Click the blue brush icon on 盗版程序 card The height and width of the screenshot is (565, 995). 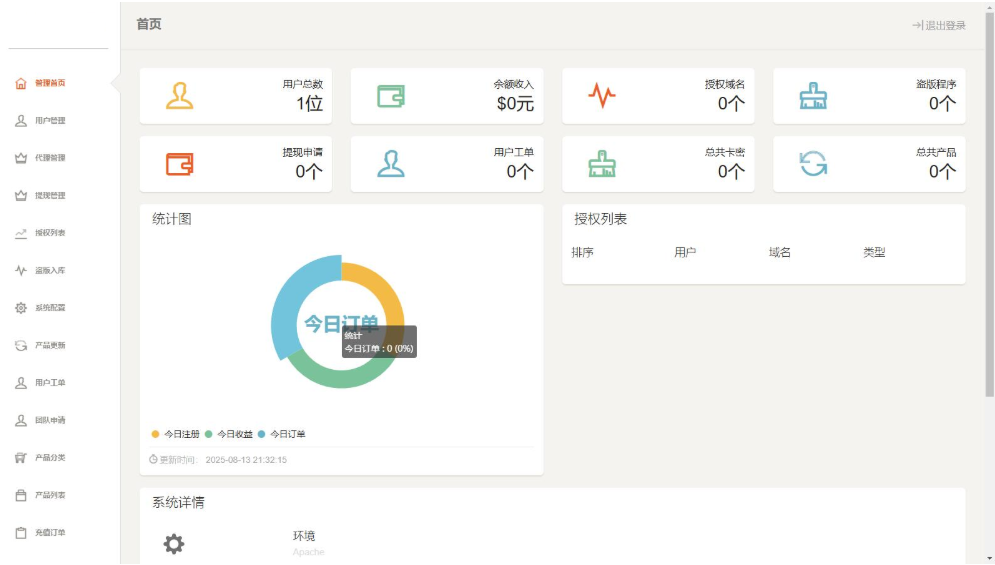[x=813, y=96]
